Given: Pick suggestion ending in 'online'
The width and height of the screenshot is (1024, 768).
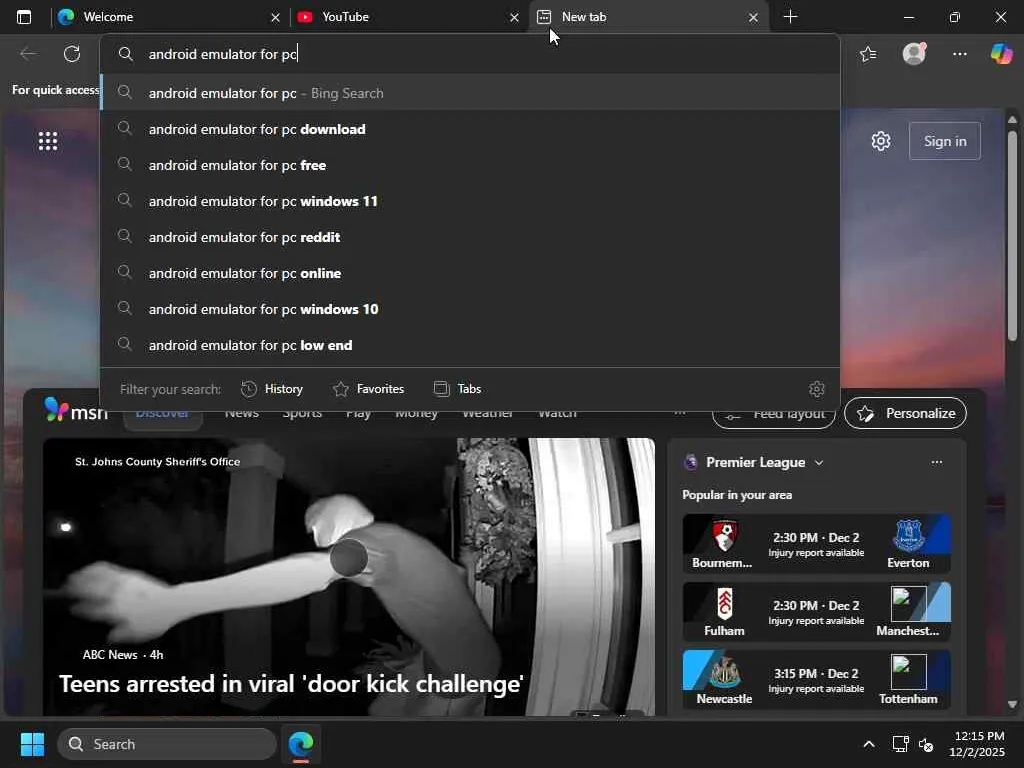Looking at the screenshot, I should 470,273.
